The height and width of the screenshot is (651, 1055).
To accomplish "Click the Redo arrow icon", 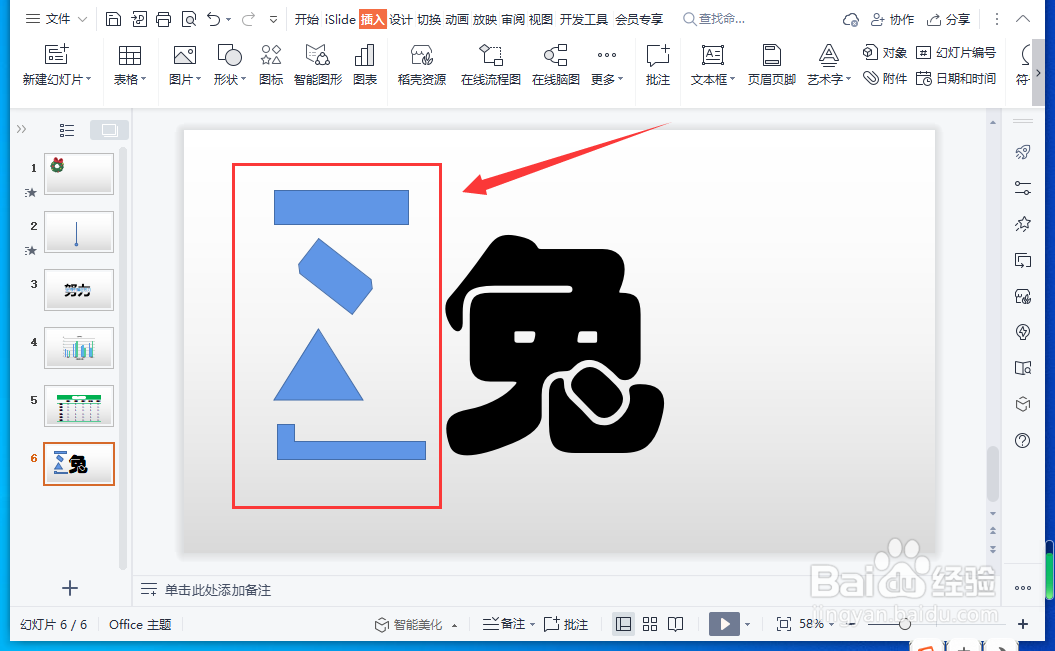I will coord(248,19).
